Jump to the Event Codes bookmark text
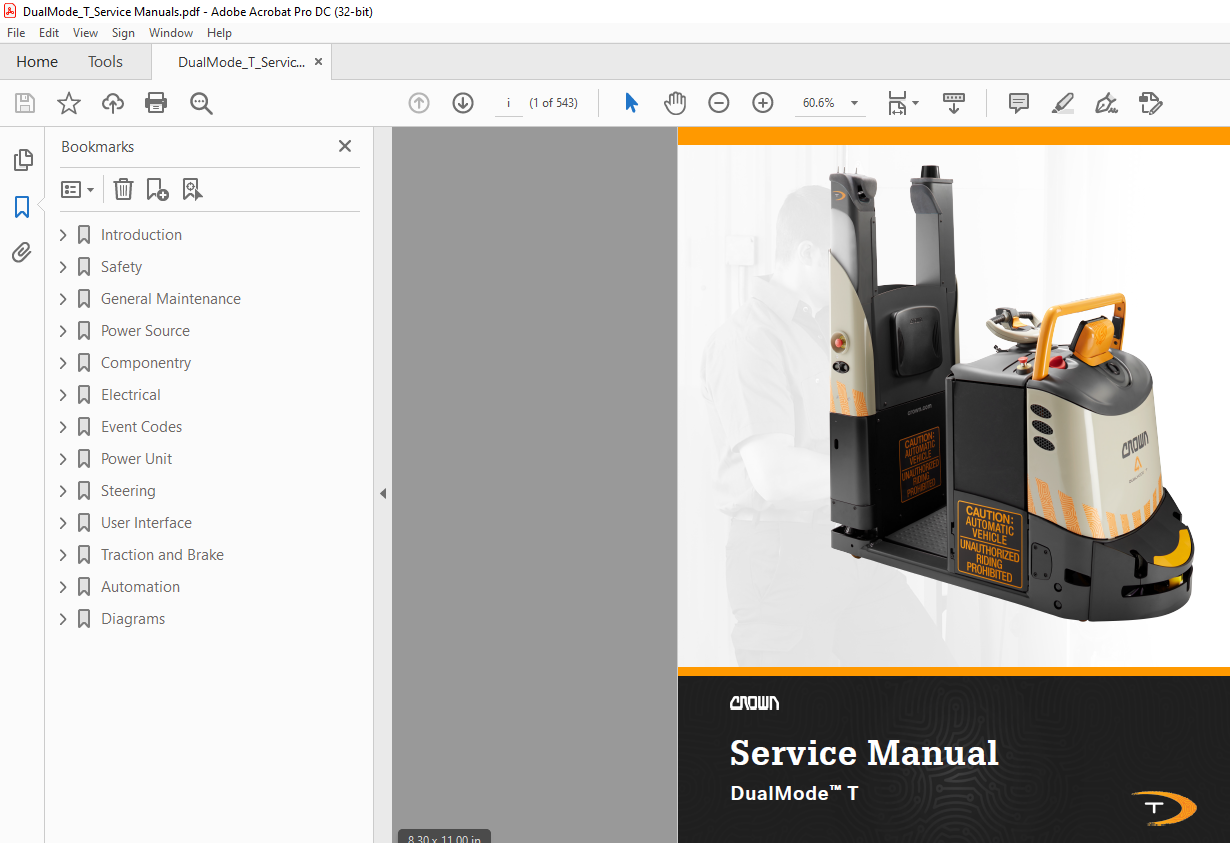The width and height of the screenshot is (1230, 843). coord(141,427)
